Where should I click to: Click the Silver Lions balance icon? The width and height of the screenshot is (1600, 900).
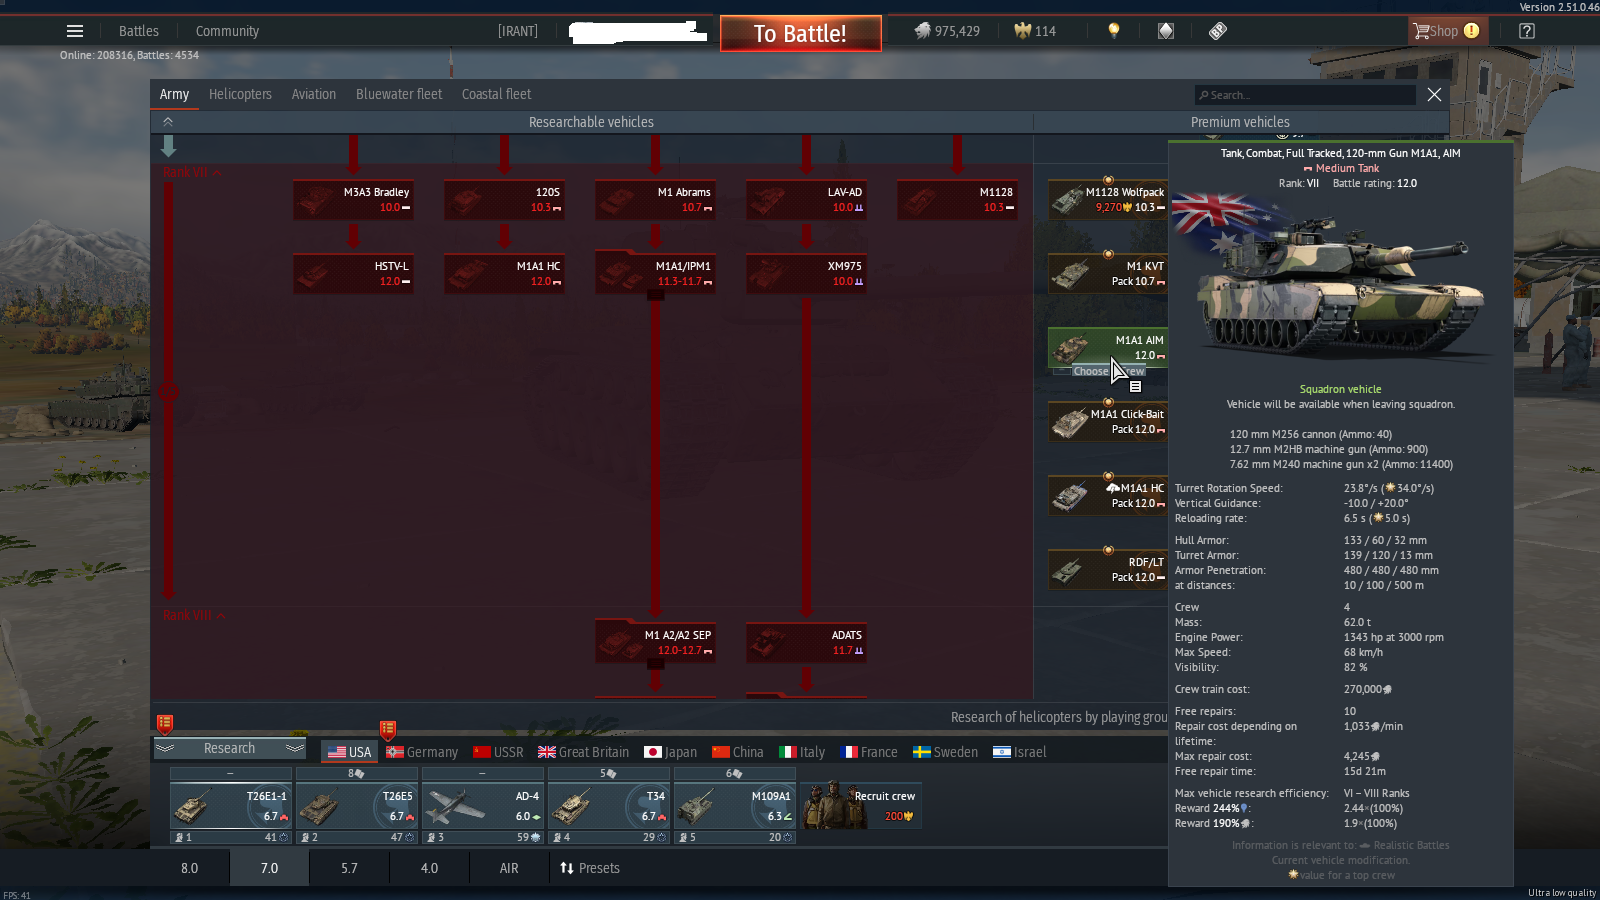tap(922, 31)
